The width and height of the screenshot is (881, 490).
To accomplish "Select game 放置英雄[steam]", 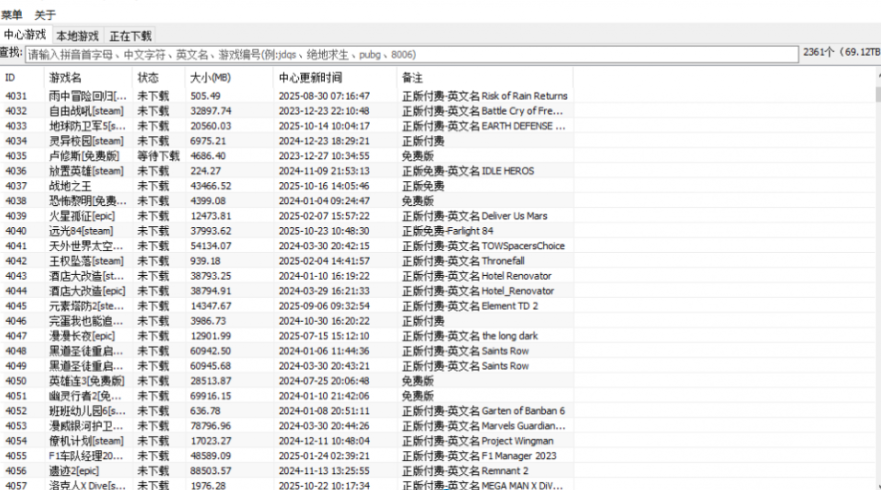I will pos(86,171).
